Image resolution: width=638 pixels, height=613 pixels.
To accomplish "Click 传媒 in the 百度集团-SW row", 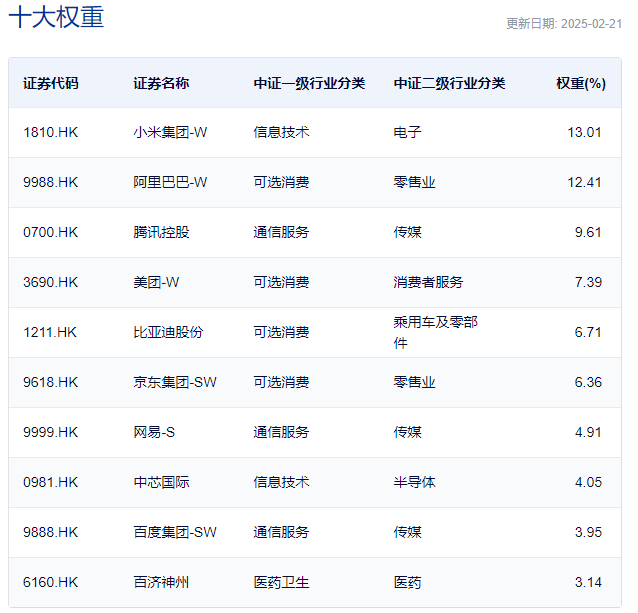I will pyautogui.click(x=407, y=532).
